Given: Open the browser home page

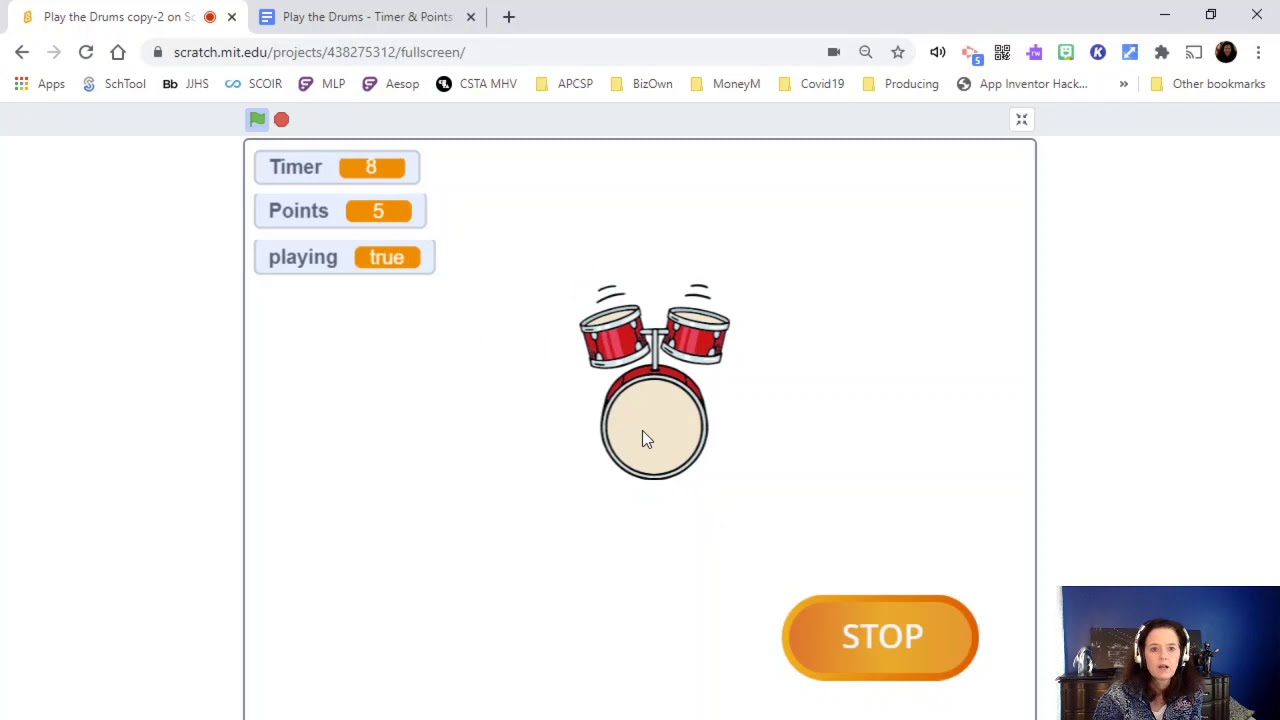Looking at the screenshot, I should click(x=118, y=52).
